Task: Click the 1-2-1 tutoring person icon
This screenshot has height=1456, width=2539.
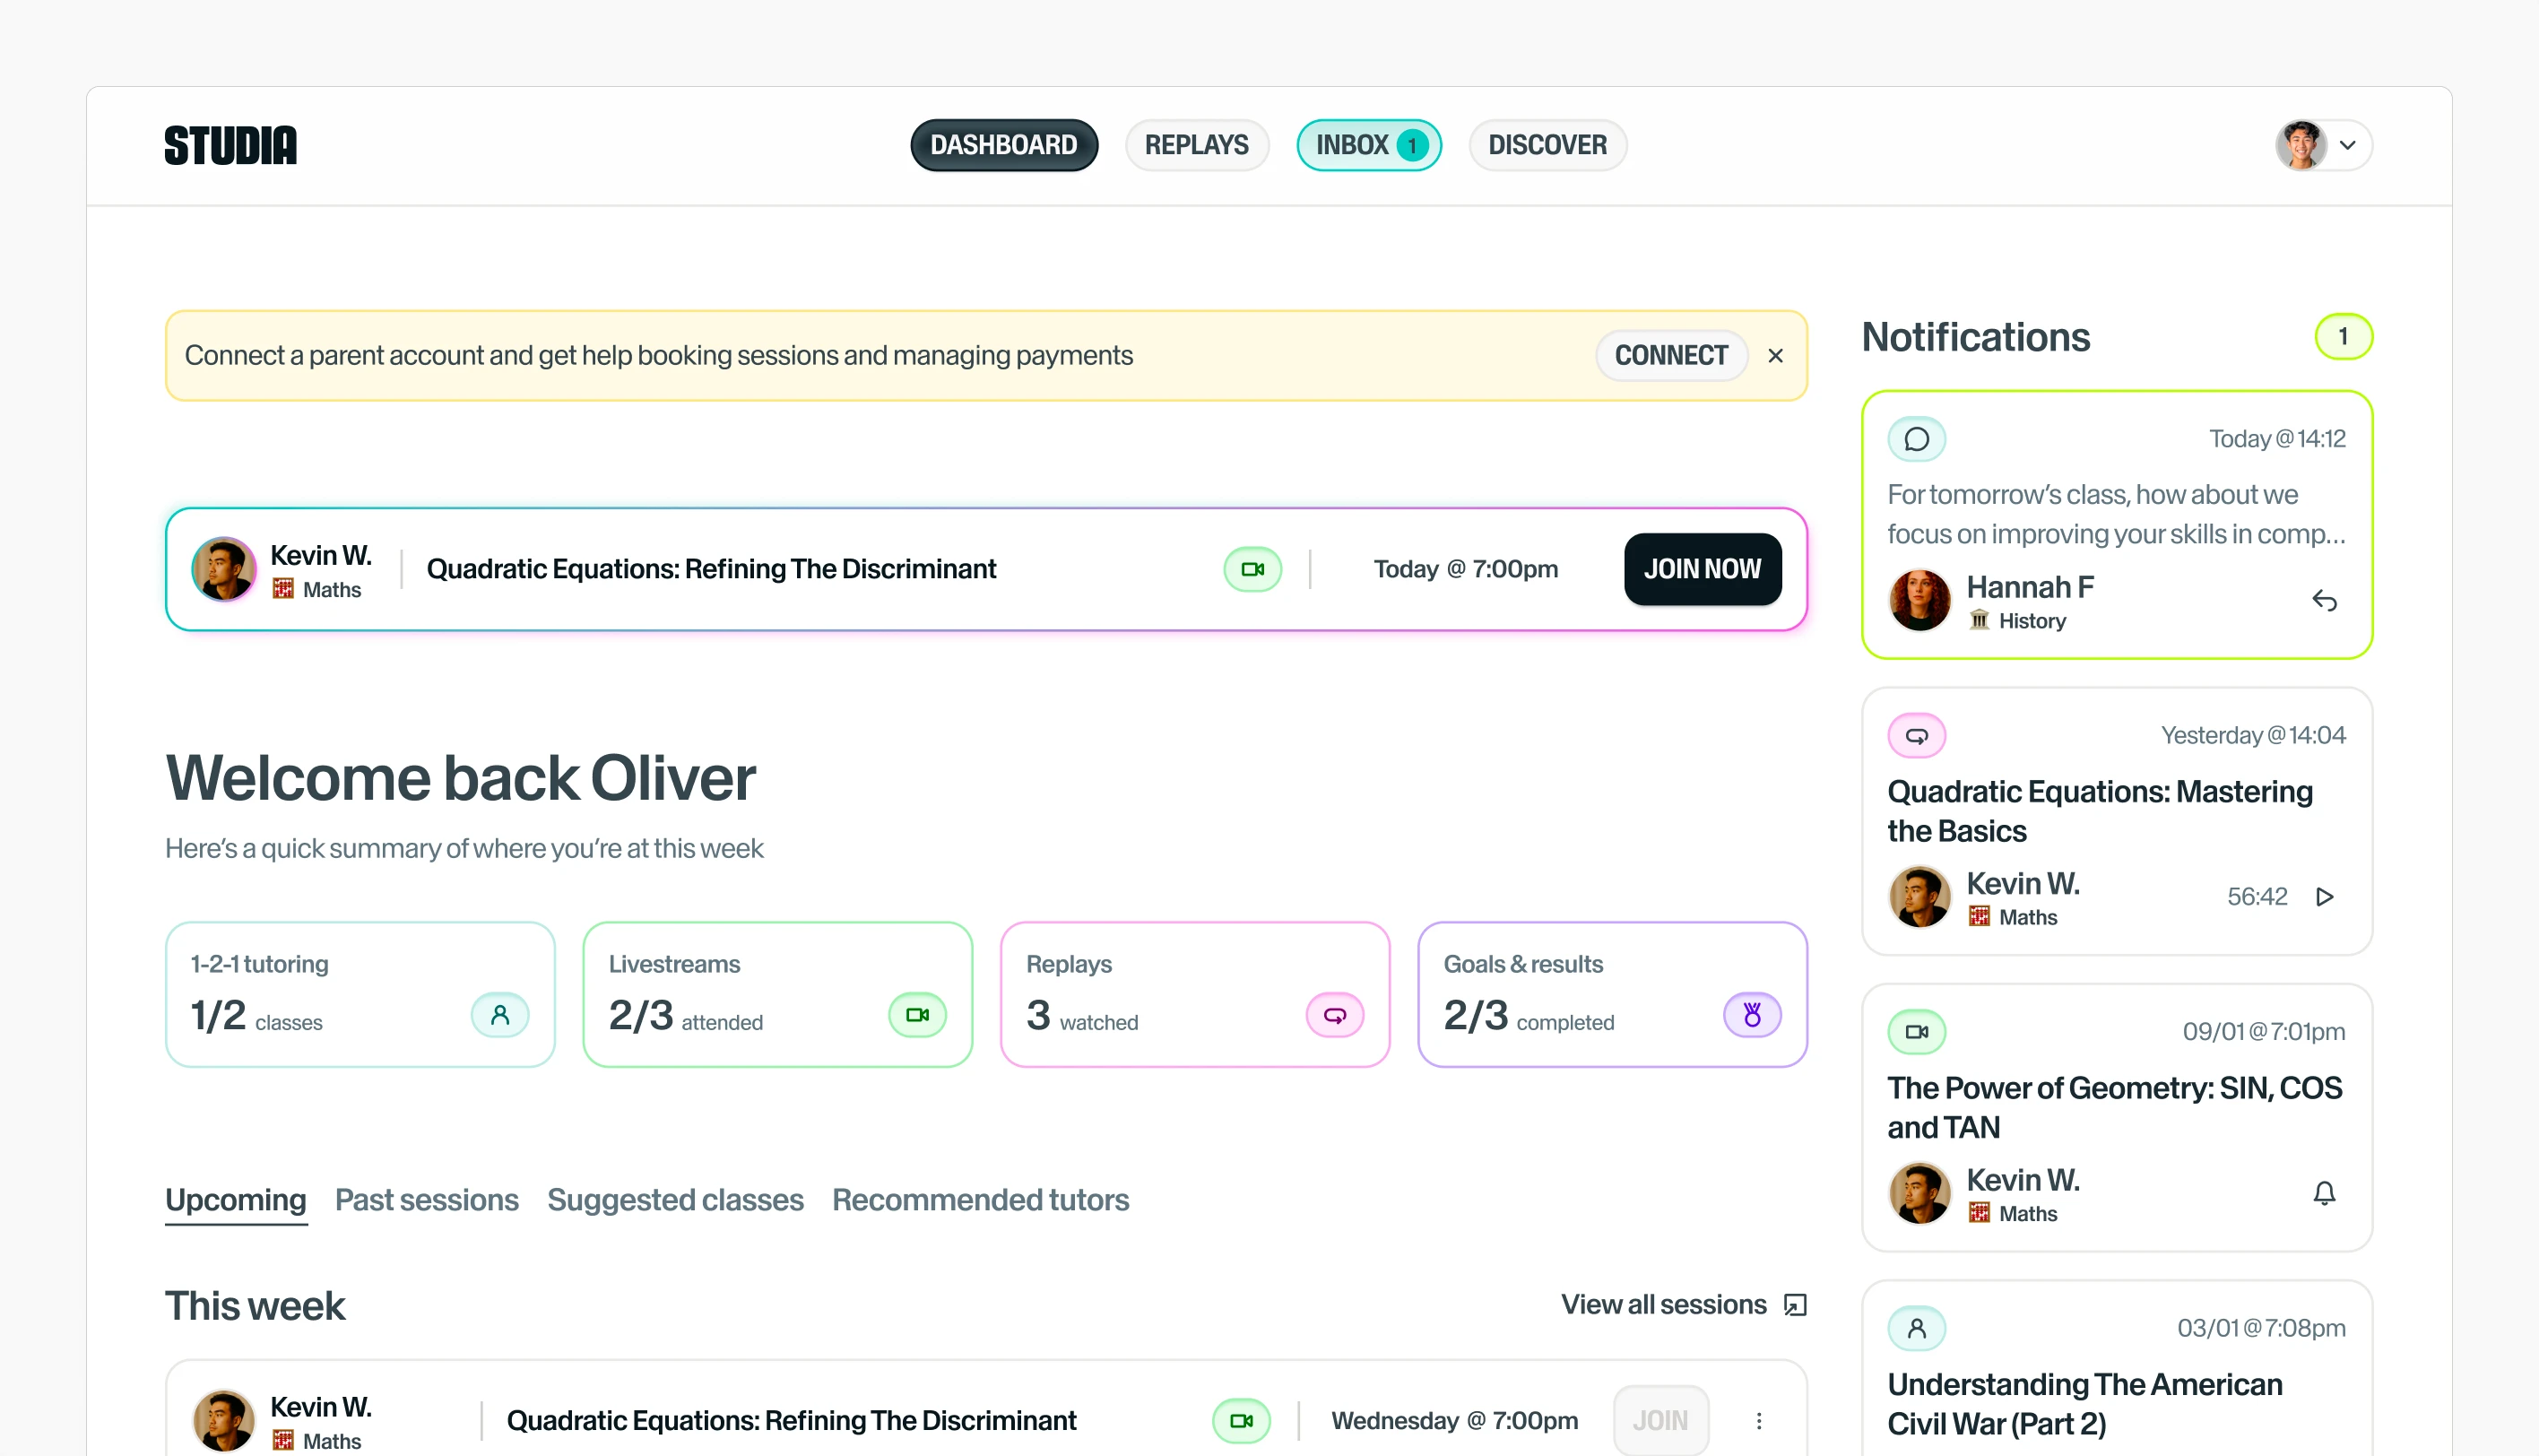Action: (x=500, y=1015)
